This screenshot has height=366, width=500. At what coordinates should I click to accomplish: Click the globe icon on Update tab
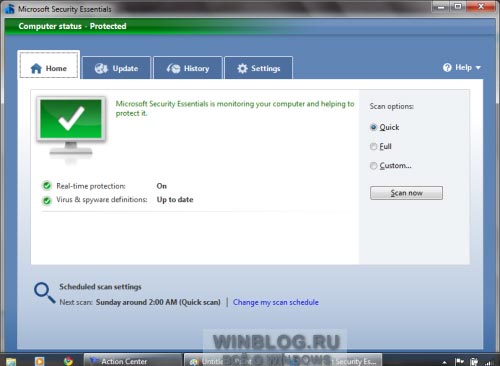[x=101, y=68]
